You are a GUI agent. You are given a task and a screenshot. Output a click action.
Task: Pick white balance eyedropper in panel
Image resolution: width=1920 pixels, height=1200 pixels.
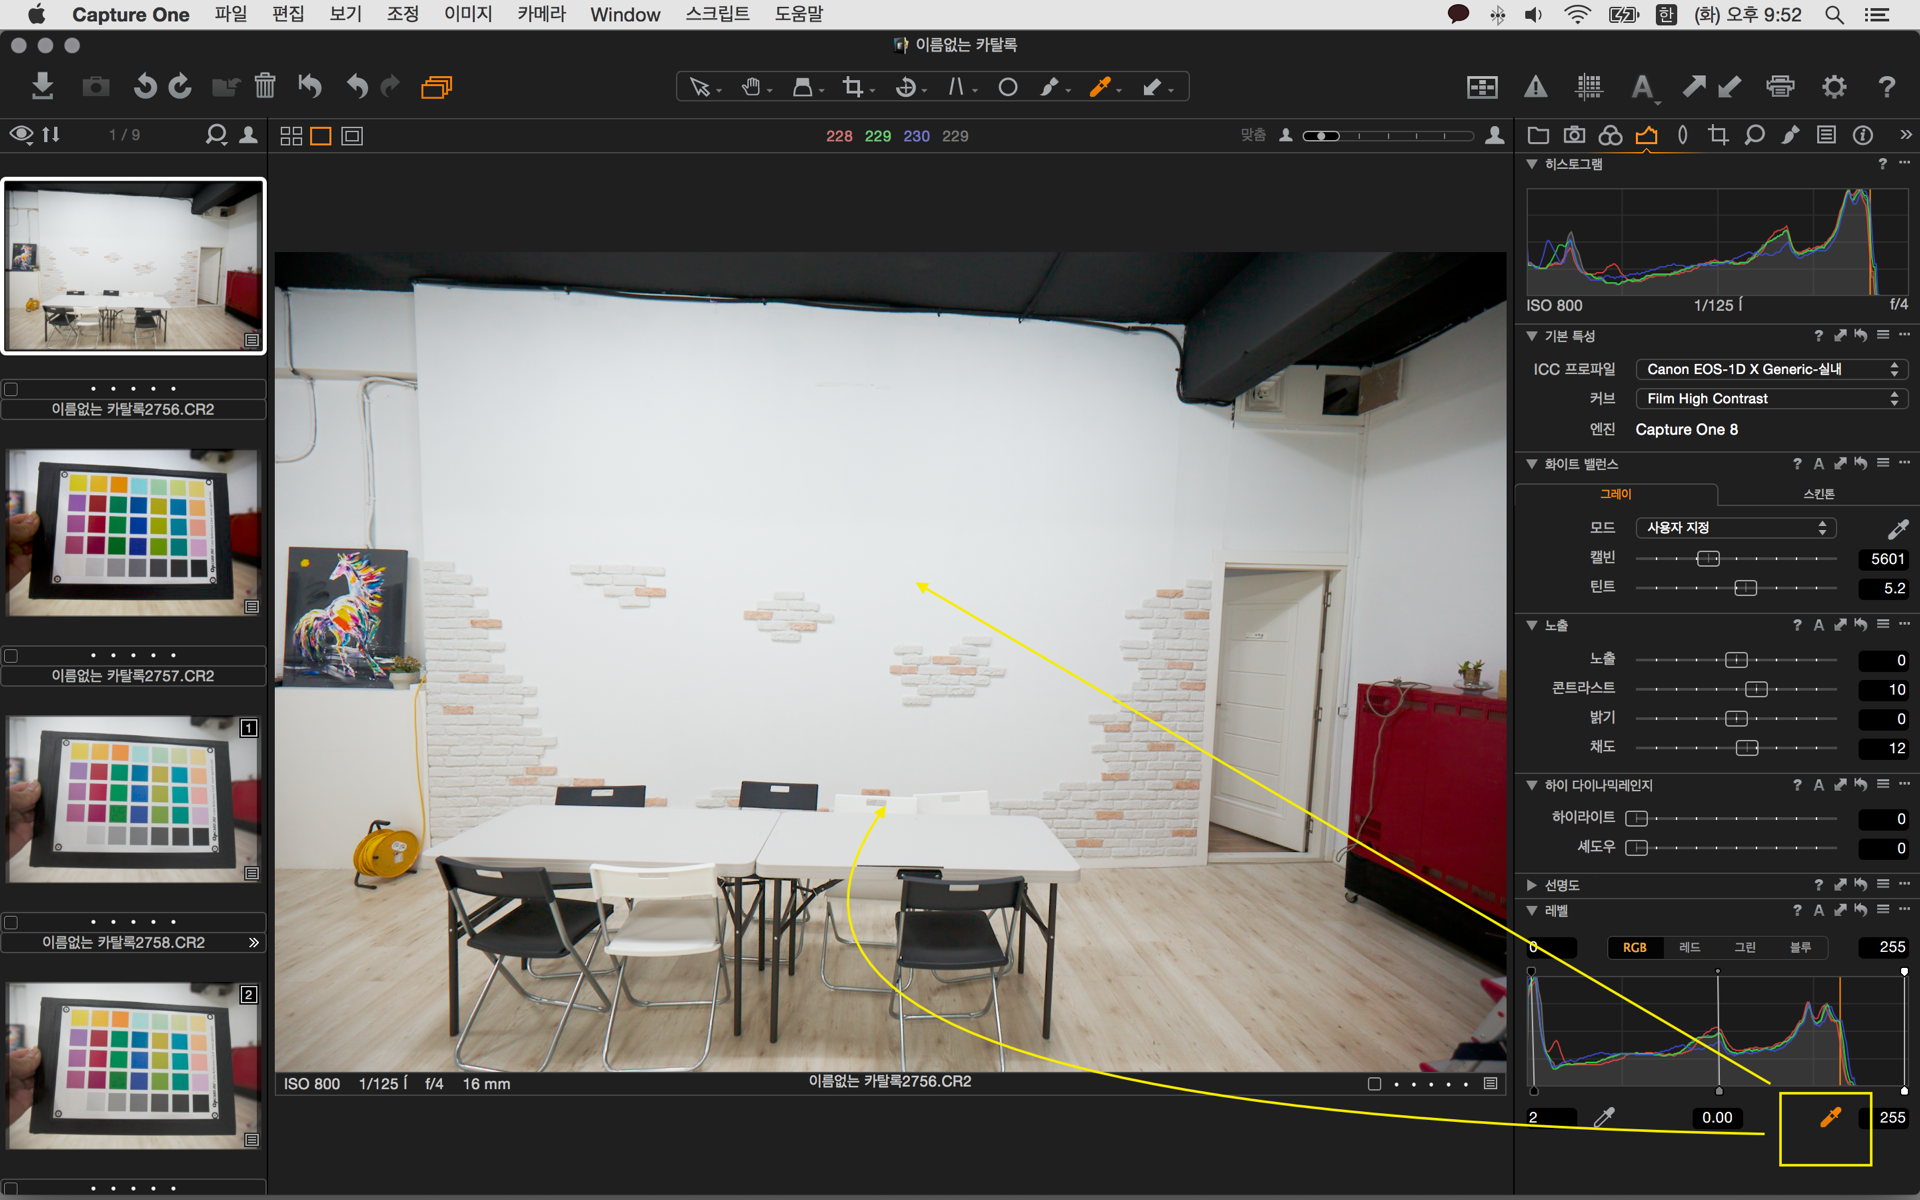(1897, 528)
